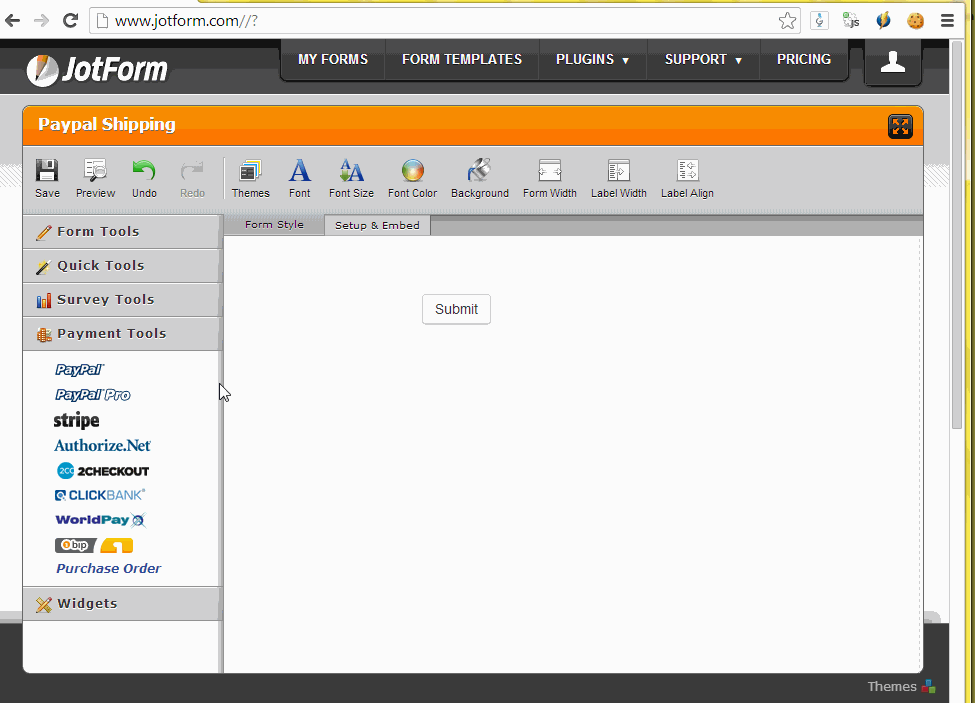Click the Submit button on form

(x=456, y=310)
